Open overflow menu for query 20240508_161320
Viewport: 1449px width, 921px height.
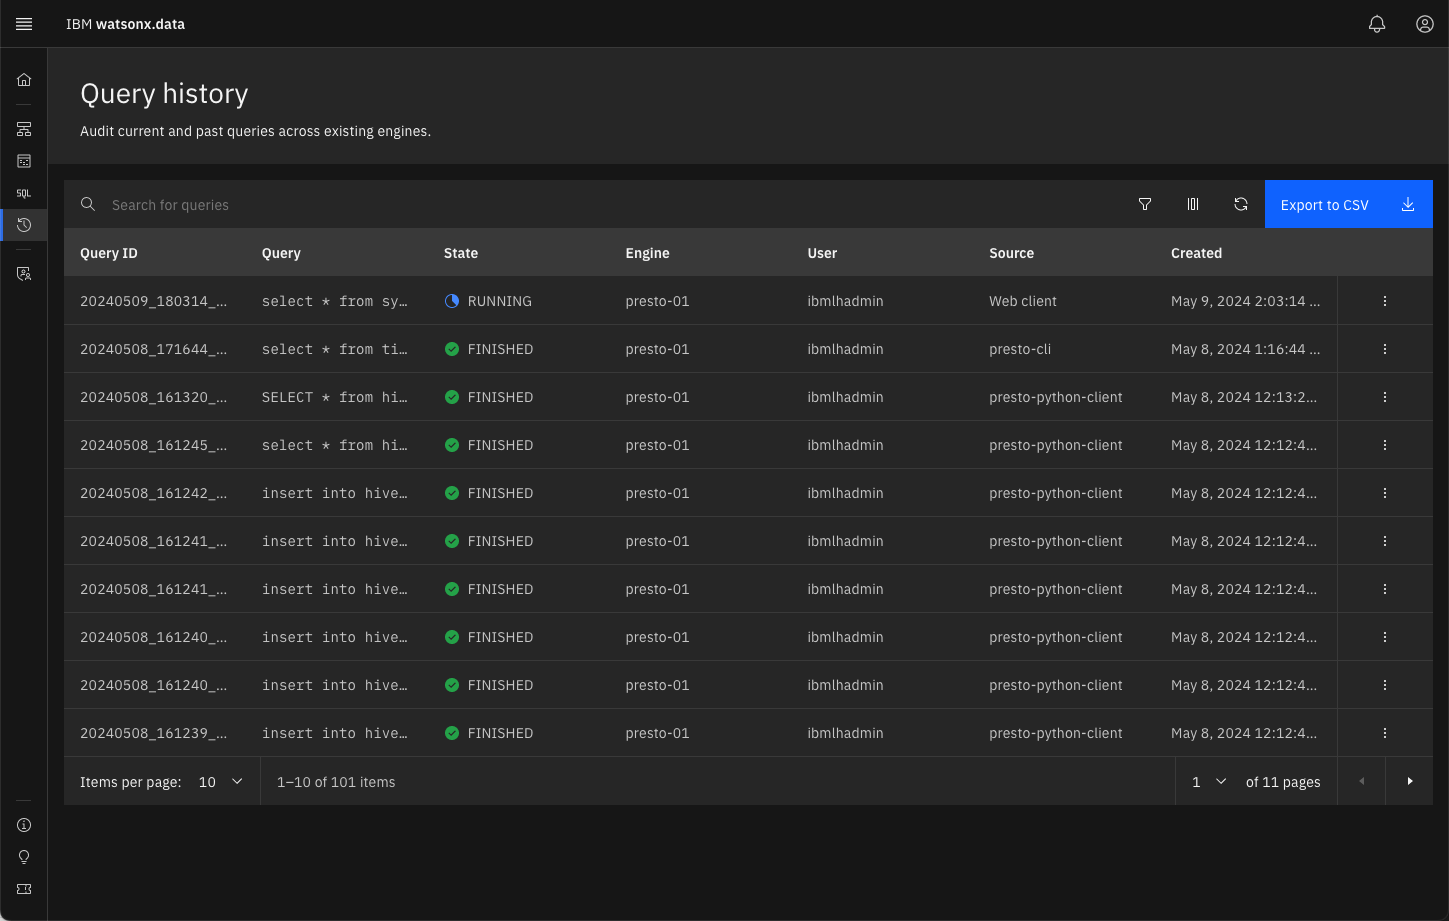point(1385,397)
